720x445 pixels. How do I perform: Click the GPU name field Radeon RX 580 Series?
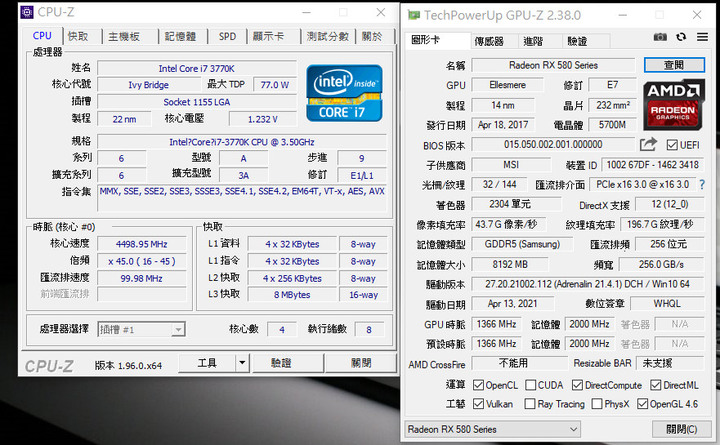click(553, 65)
